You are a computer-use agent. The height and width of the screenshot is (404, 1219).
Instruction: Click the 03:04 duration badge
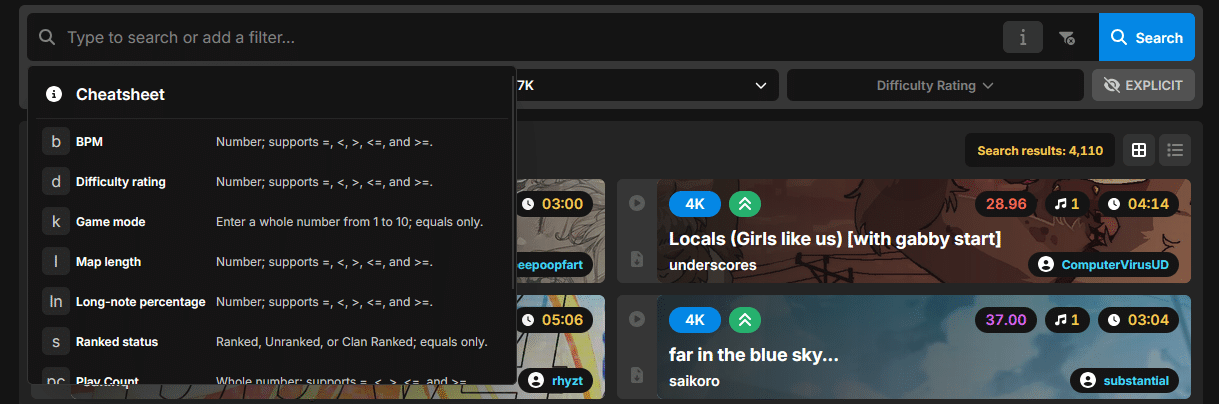click(x=1138, y=320)
